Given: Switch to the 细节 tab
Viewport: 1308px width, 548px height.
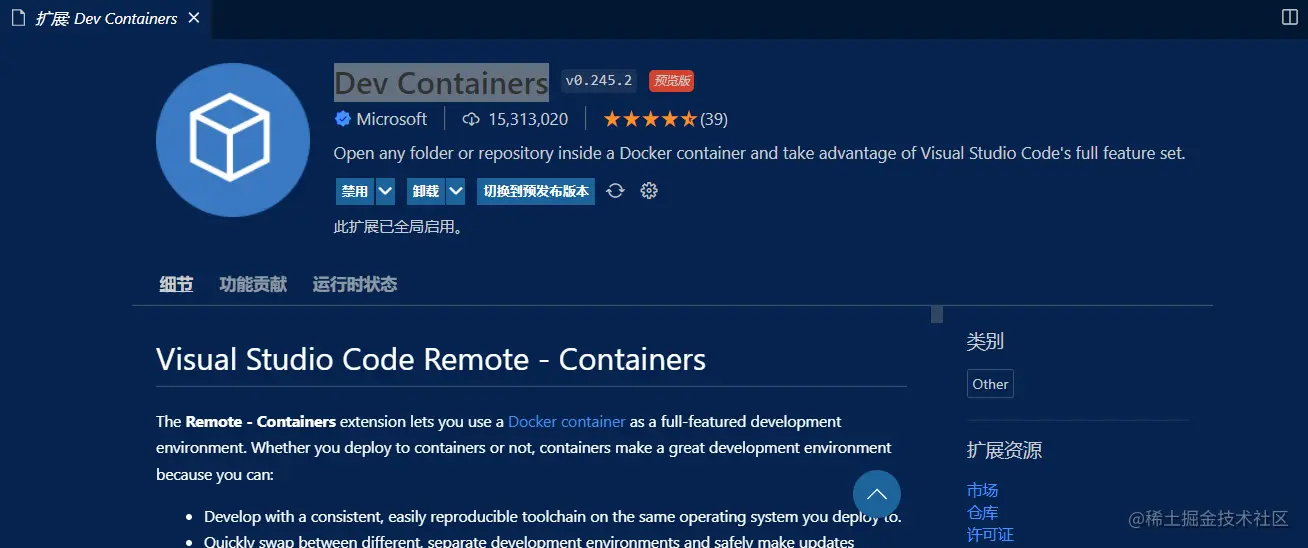Looking at the screenshot, I should [x=176, y=285].
